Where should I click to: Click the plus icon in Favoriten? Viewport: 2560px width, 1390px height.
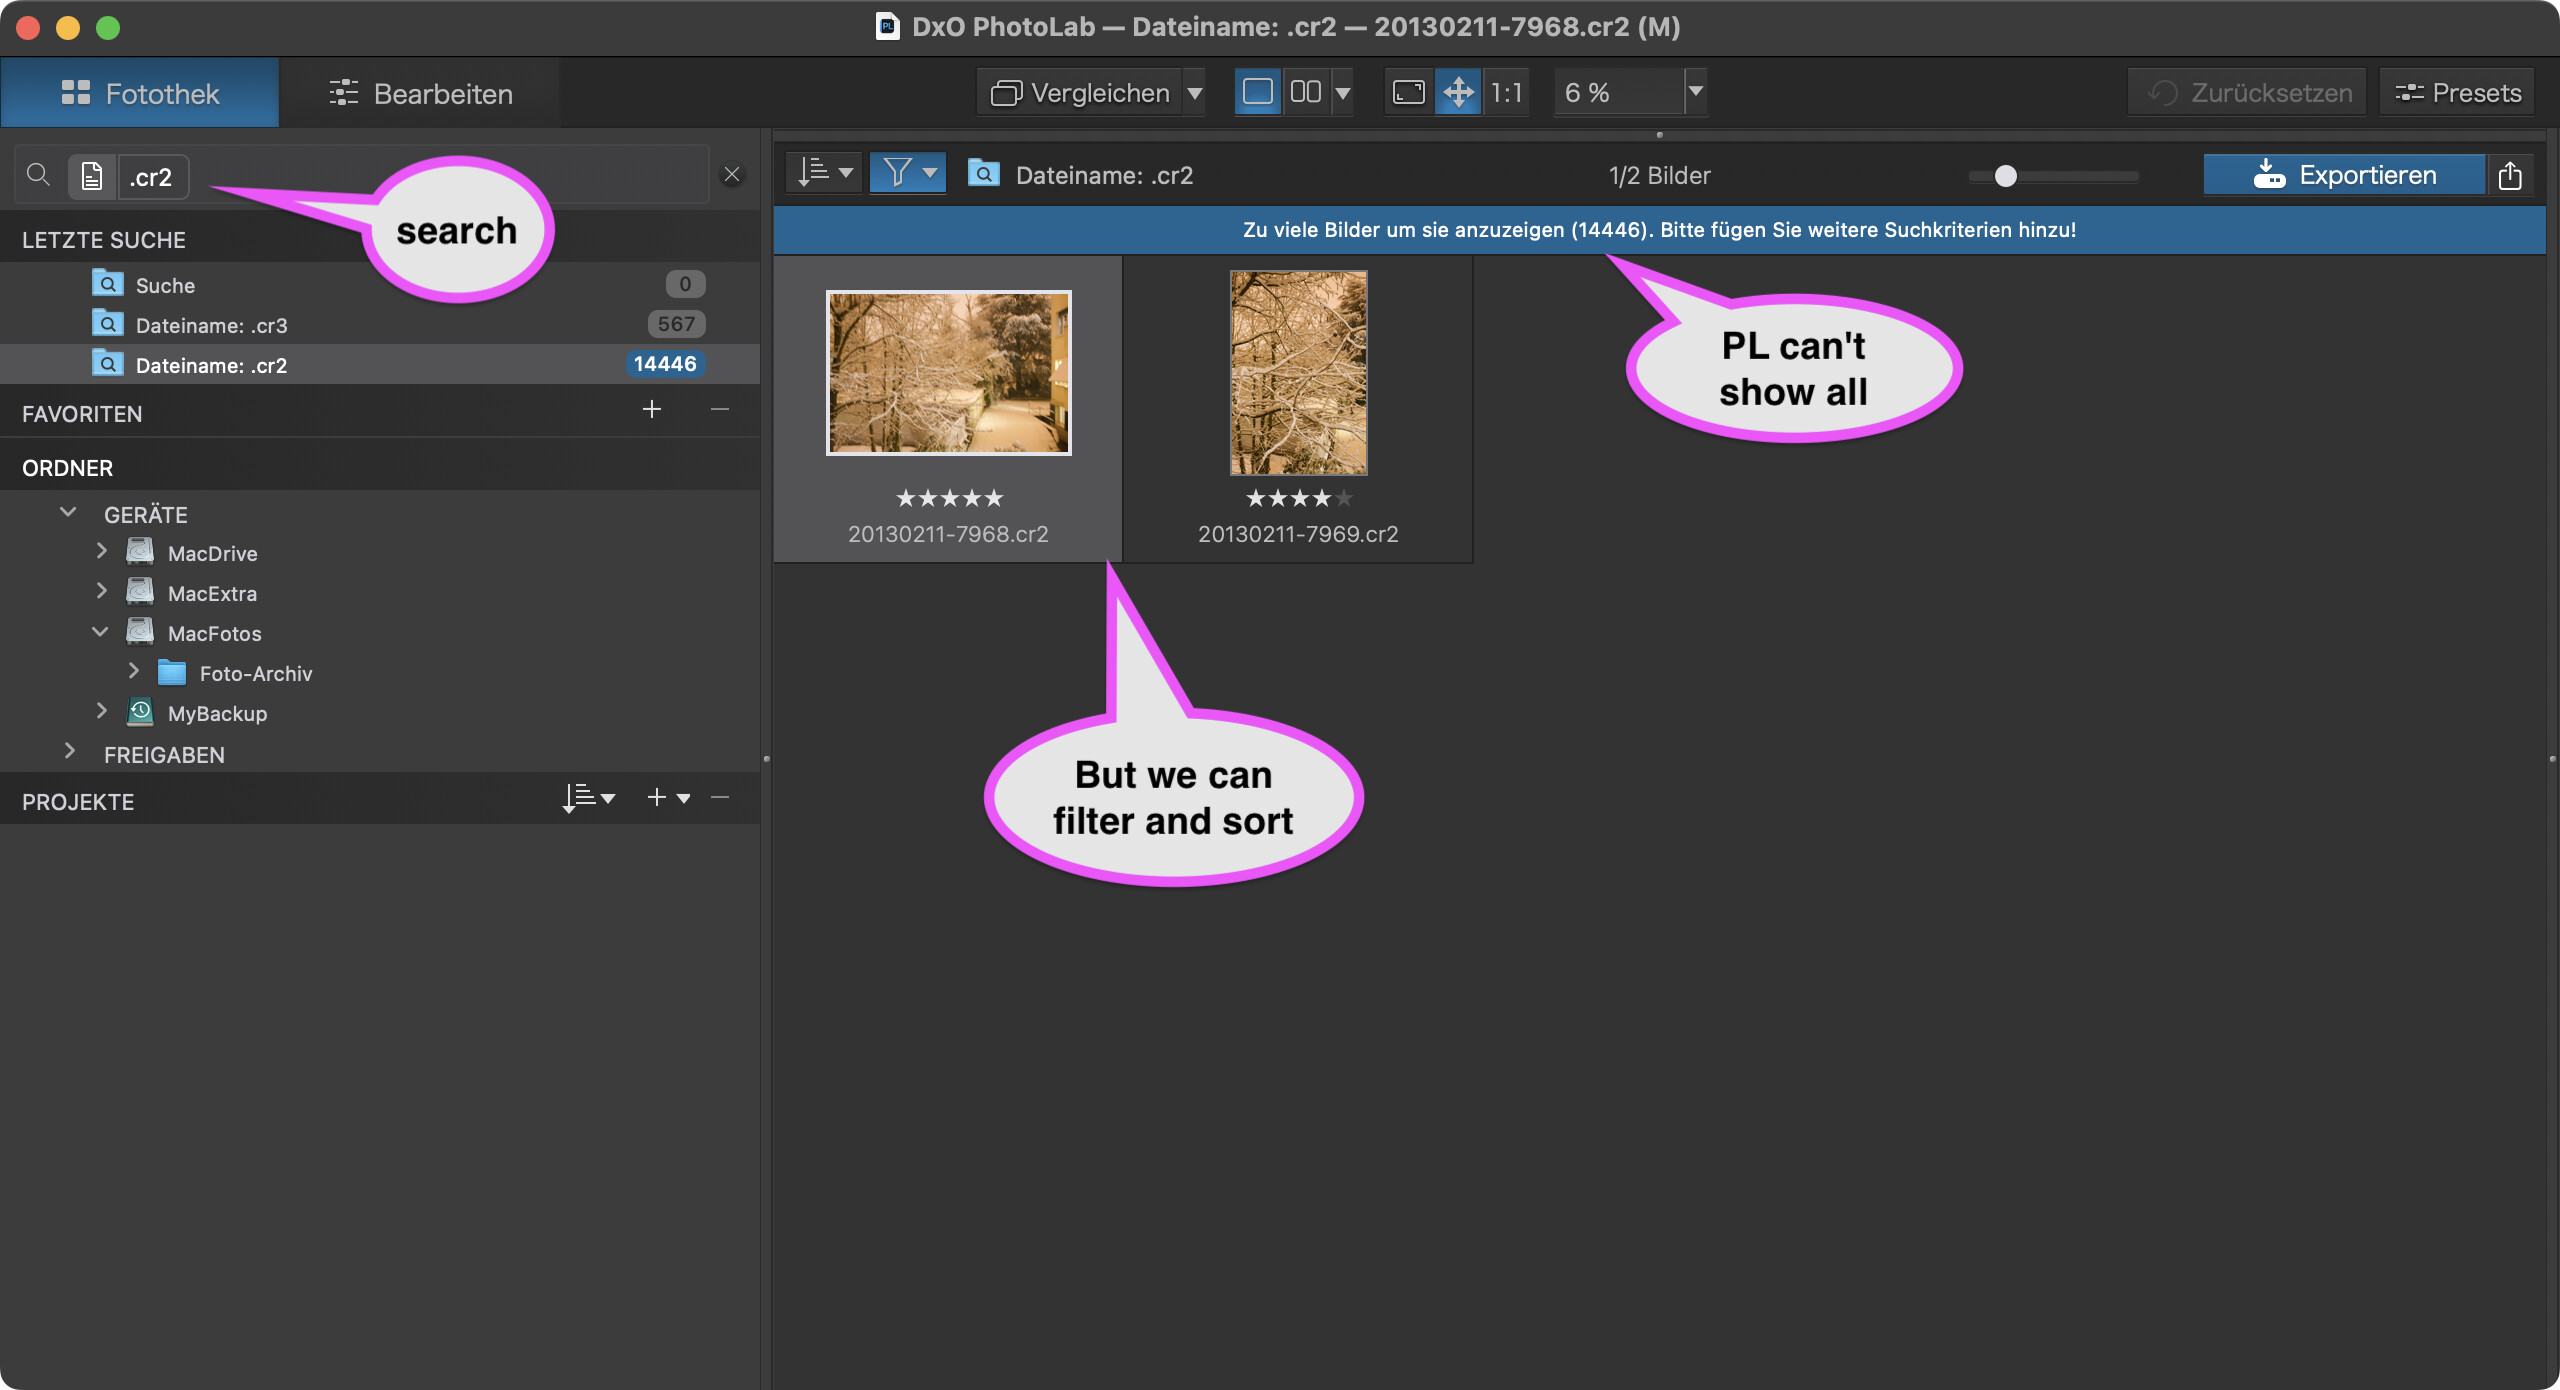tap(652, 410)
